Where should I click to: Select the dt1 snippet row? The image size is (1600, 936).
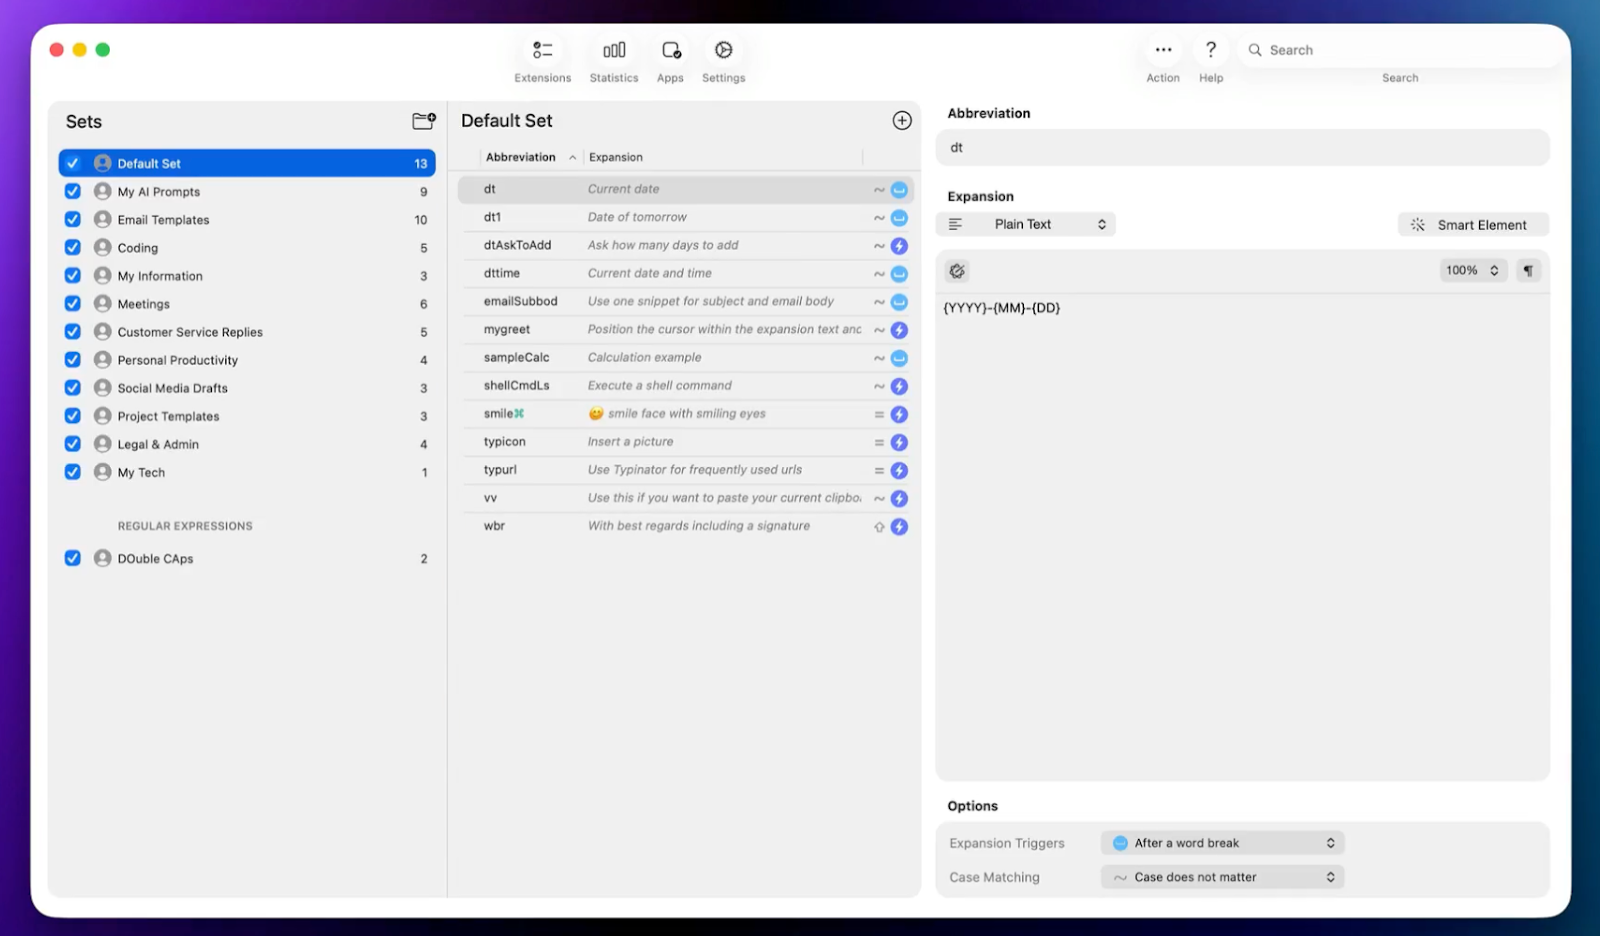(685, 217)
